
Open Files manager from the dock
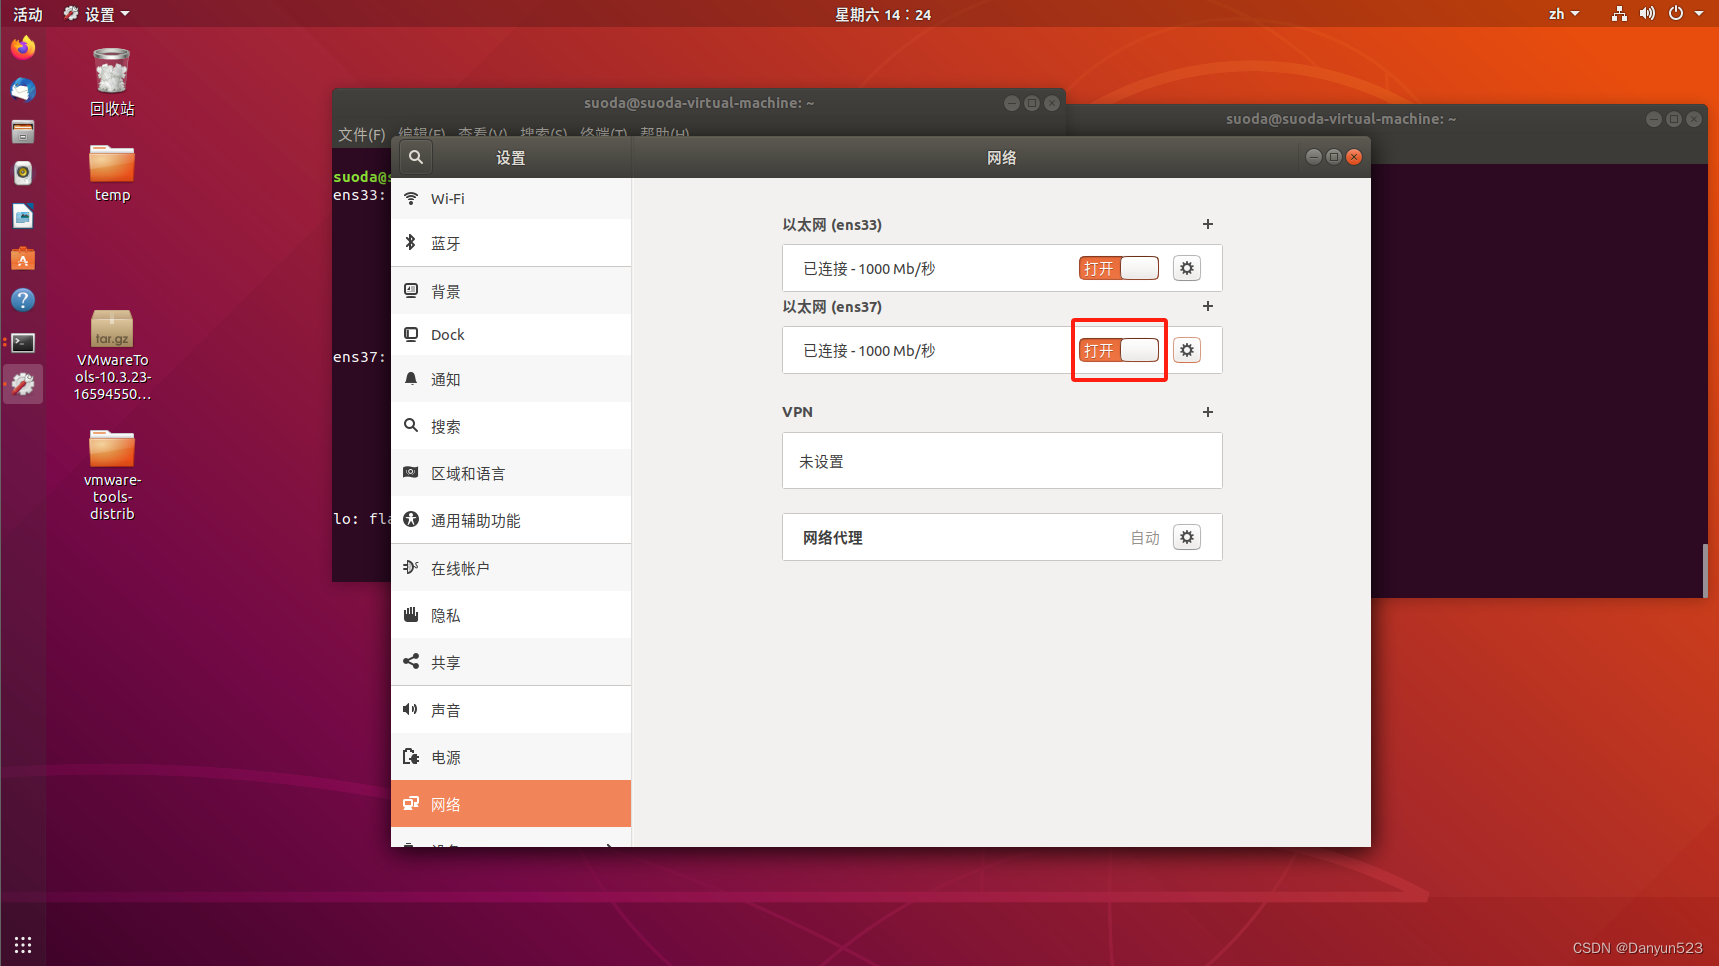[x=23, y=132]
